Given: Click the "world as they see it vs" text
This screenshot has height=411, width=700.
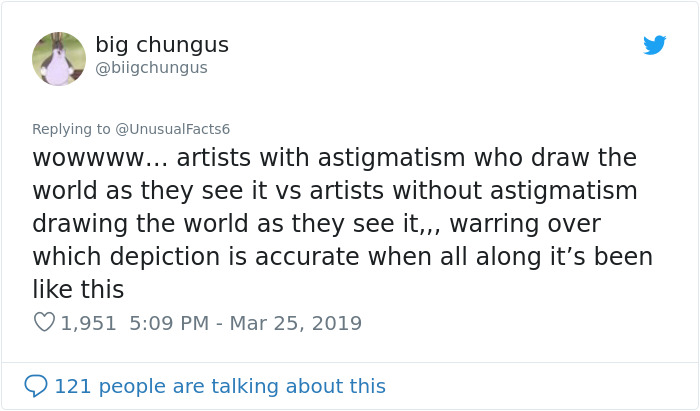Looking at the screenshot, I should point(168,191).
